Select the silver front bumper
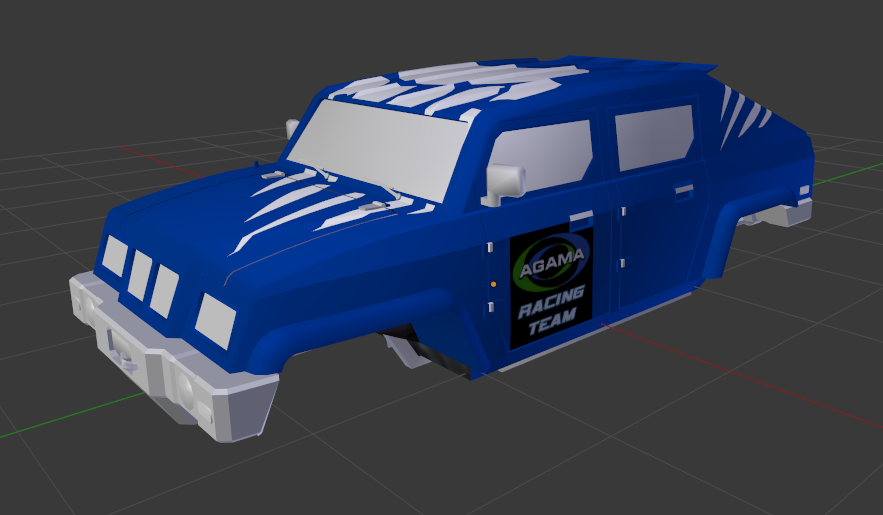Screen dimensions: 883x515 (x=175, y=357)
